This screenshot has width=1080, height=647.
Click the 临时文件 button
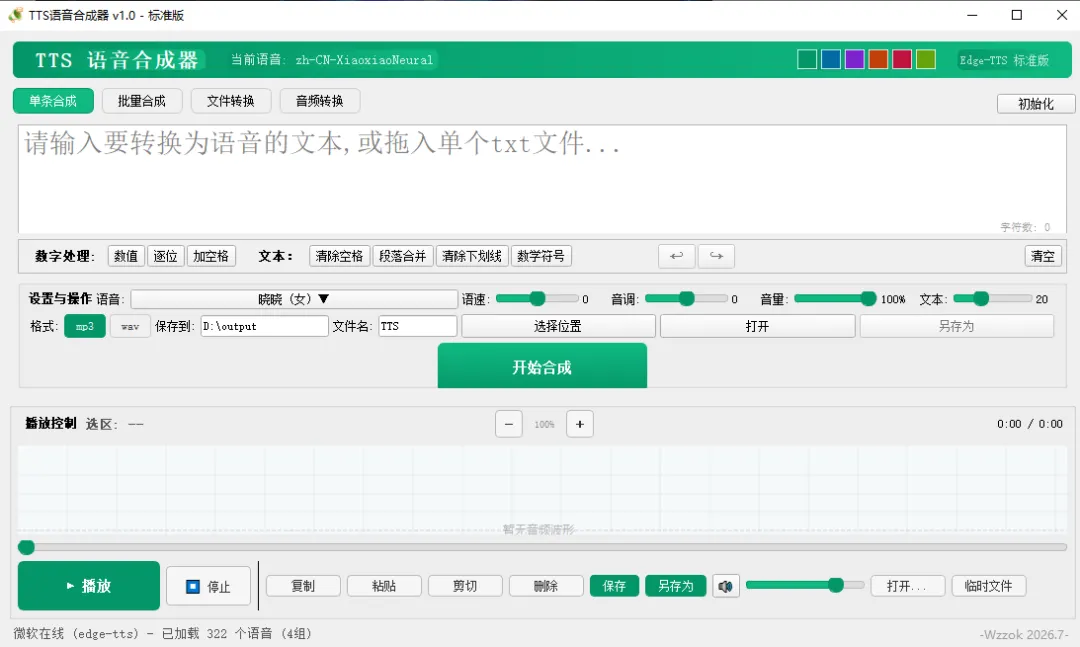[989, 586]
